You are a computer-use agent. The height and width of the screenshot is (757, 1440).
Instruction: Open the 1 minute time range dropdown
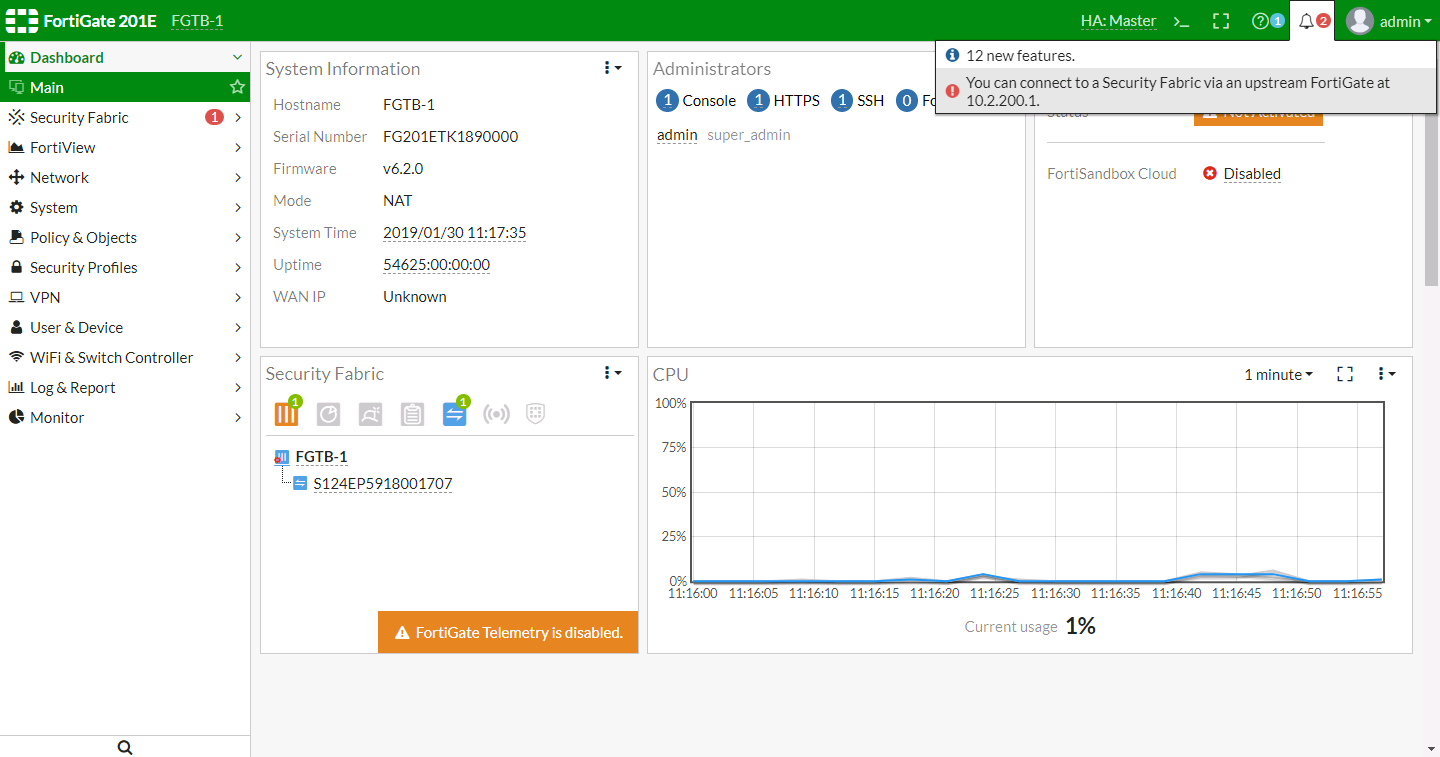click(x=1279, y=374)
